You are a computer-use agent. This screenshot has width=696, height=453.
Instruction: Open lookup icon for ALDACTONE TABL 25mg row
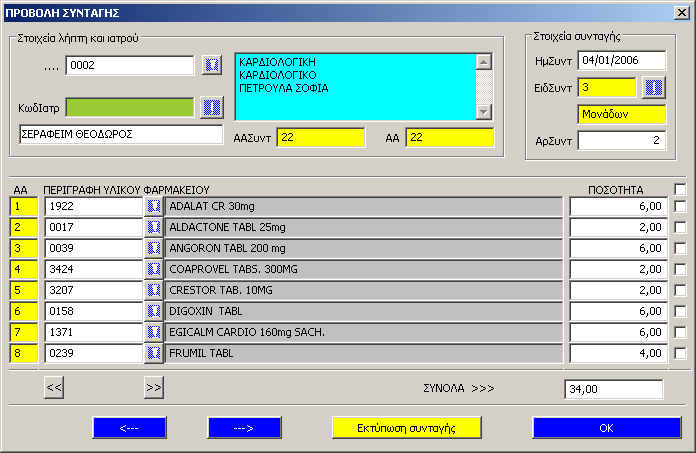154,227
